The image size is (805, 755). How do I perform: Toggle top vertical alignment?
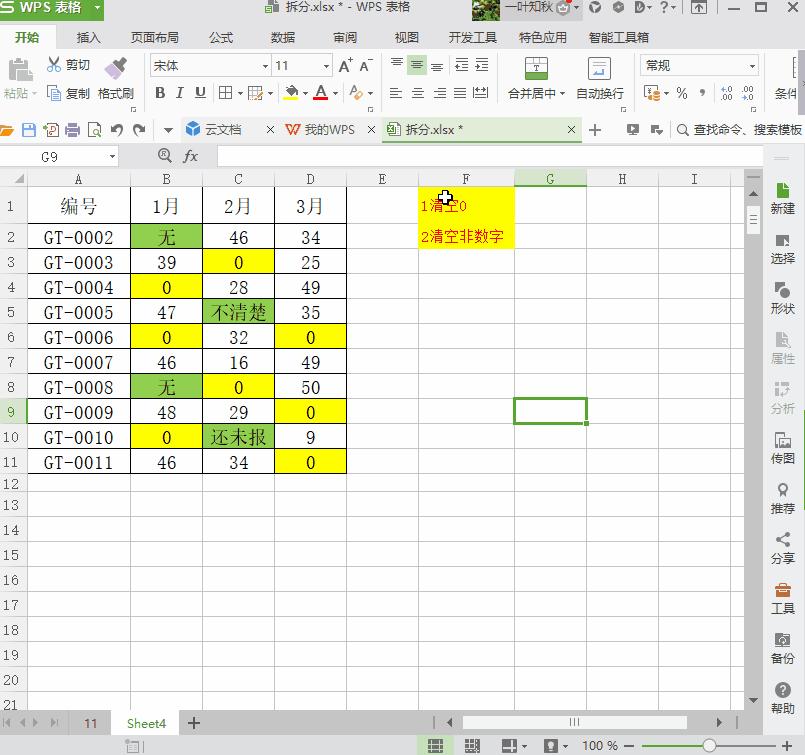pyautogui.click(x=396, y=65)
